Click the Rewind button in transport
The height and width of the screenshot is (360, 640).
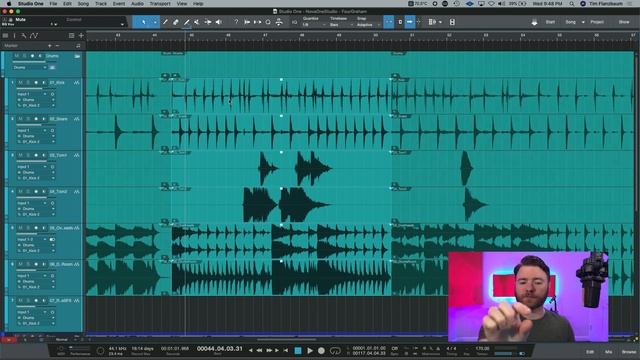[x=259, y=350]
